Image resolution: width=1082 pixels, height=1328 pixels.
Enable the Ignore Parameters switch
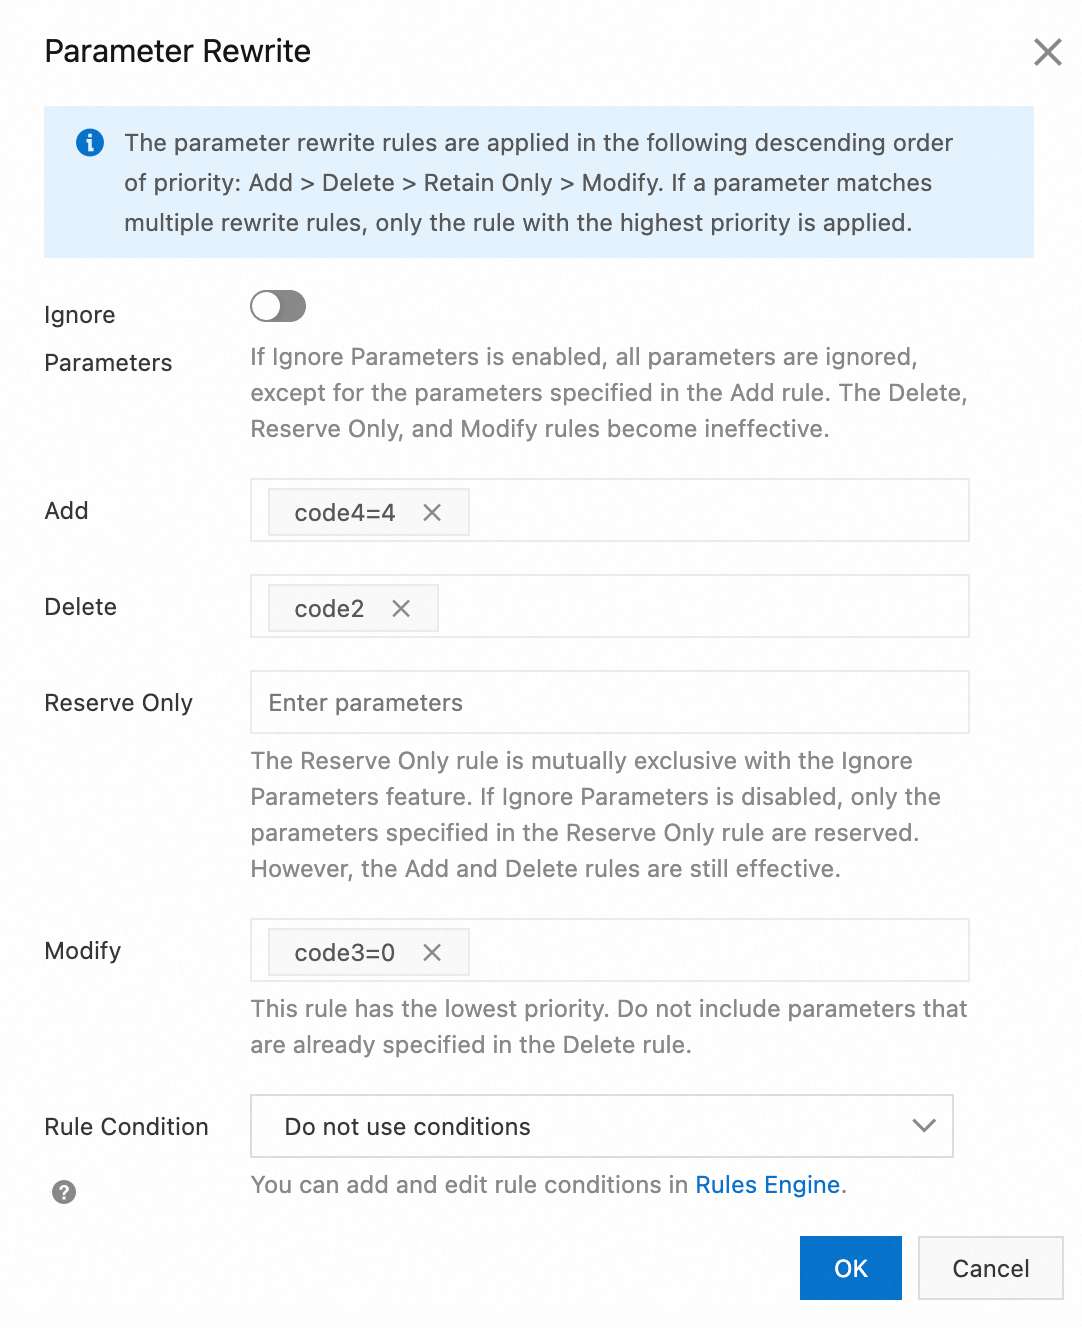coord(278,307)
